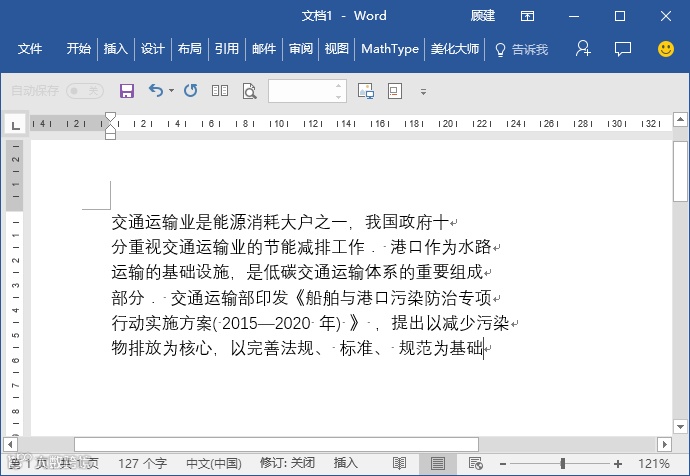Go to the 审阅 tab

tap(301, 49)
